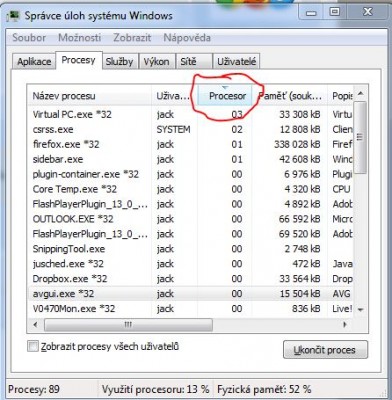Click the processor value 03

point(237,114)
